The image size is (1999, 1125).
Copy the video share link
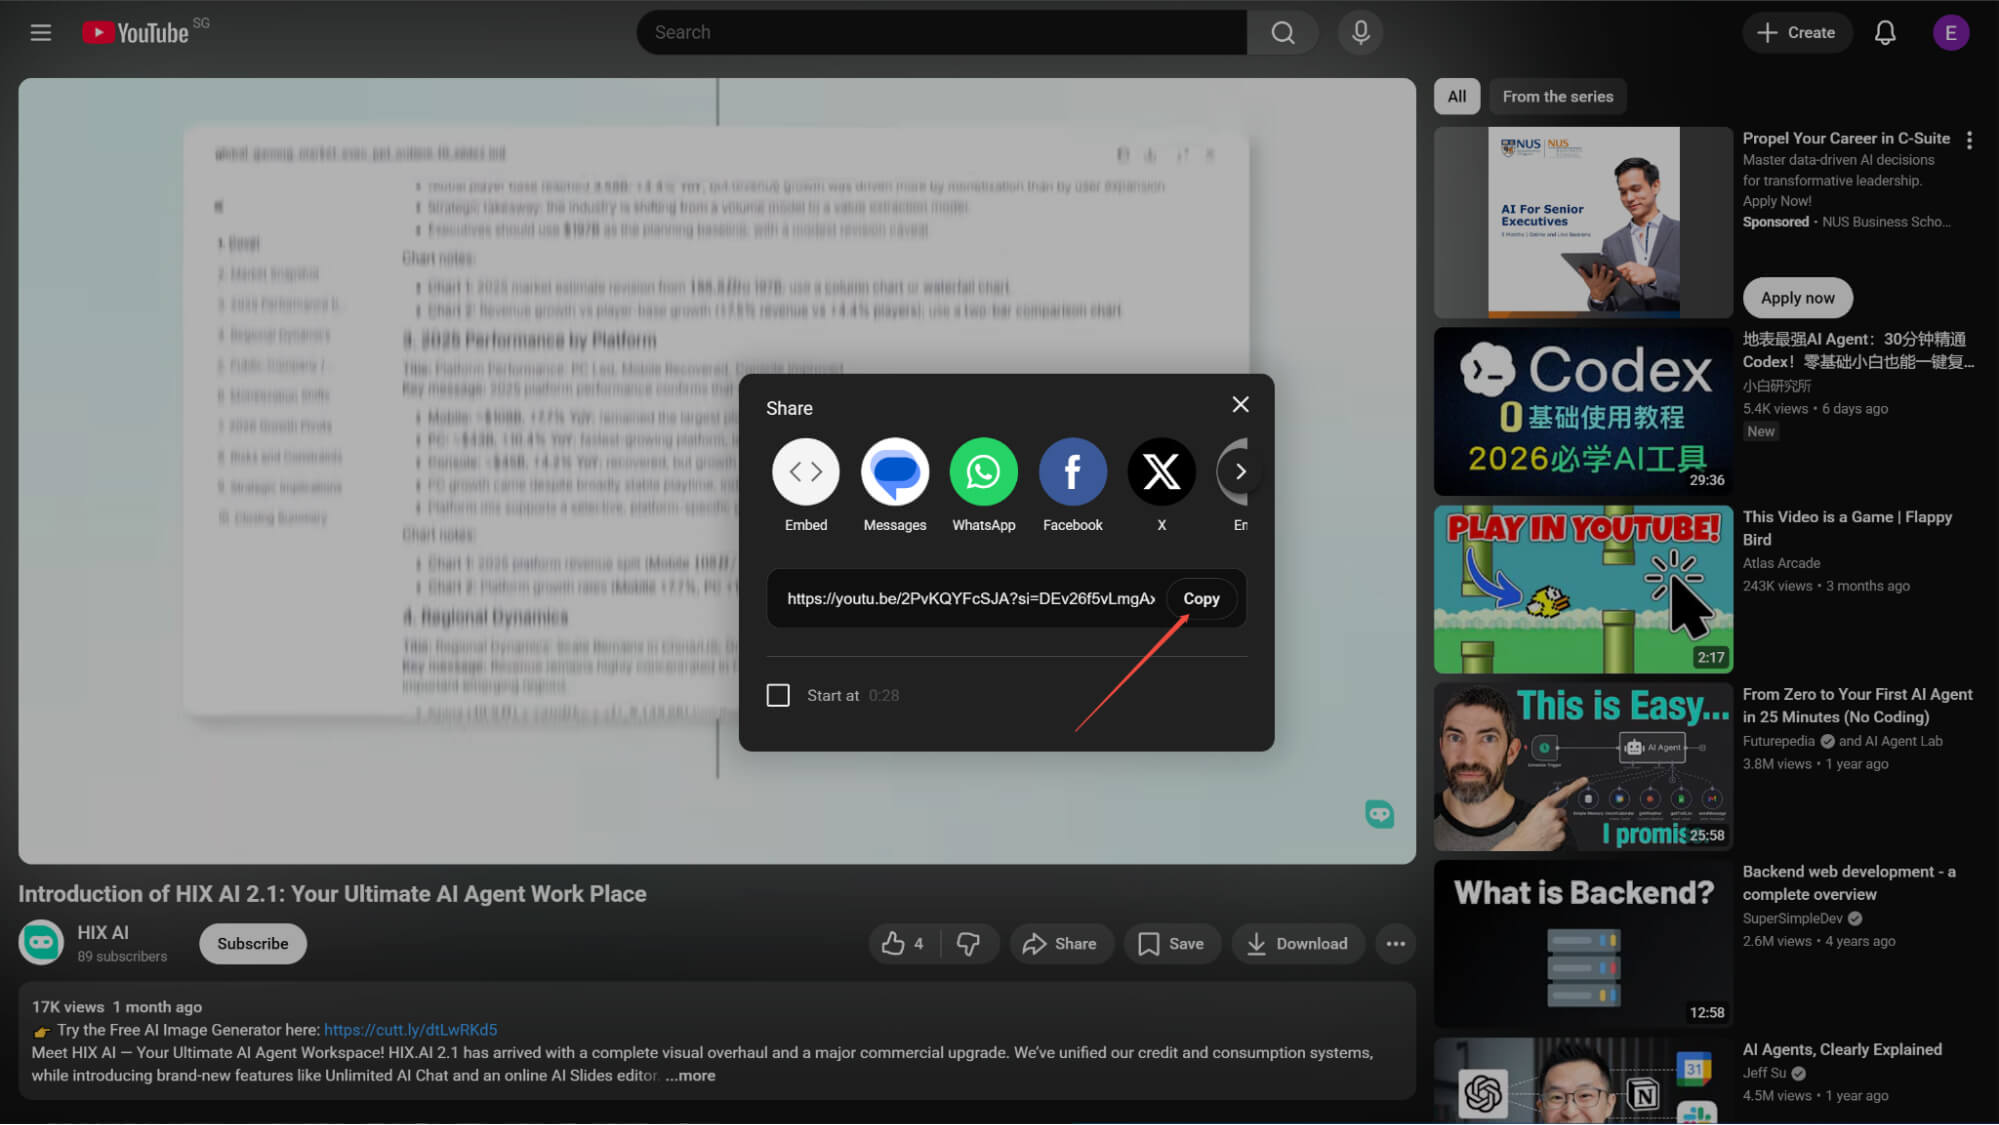[1201, 599]
